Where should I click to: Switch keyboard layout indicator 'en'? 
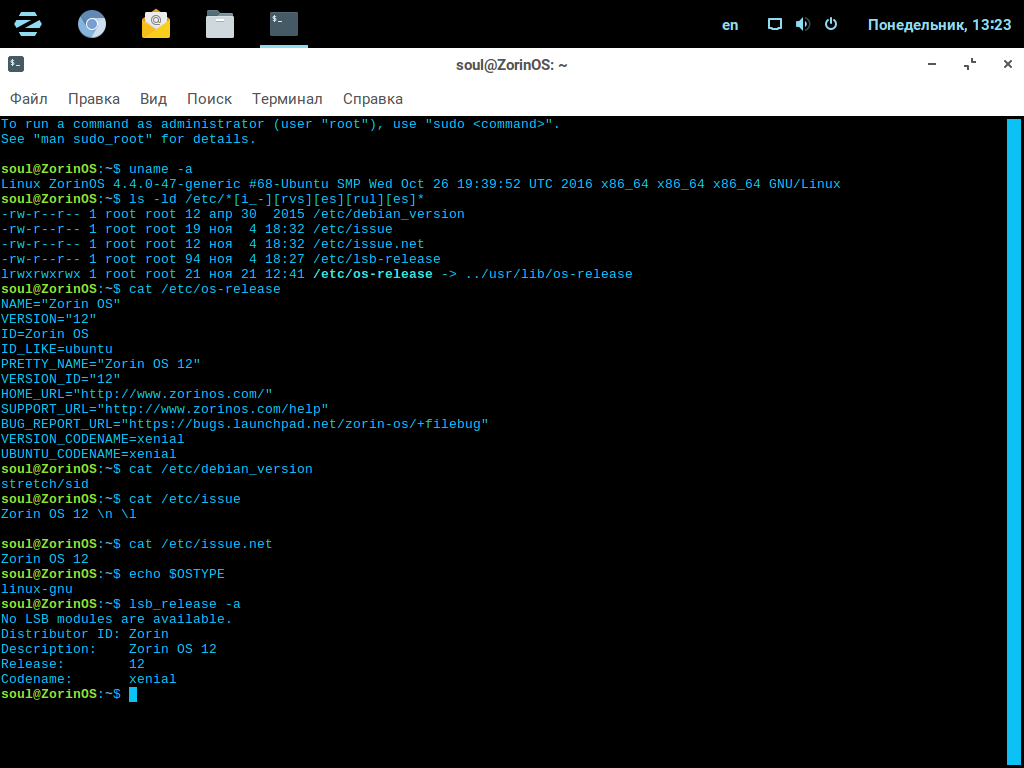[x=729, y=25]
